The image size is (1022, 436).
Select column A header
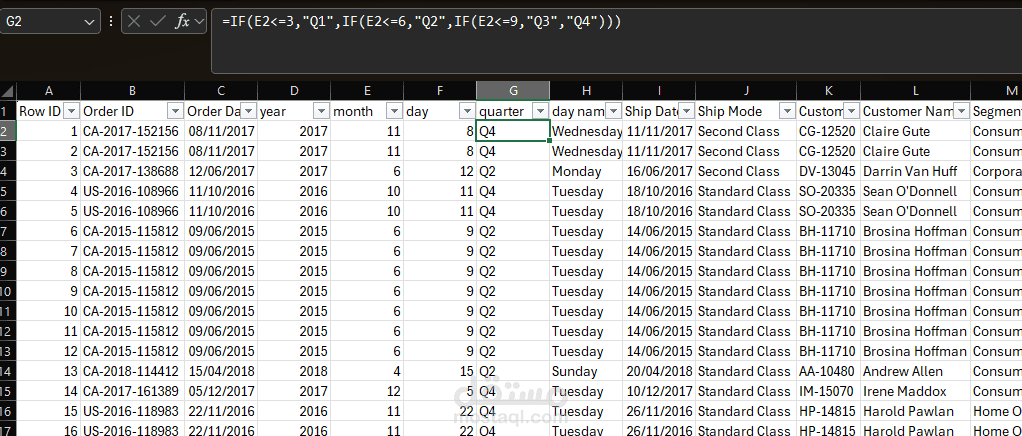(x=48, y=91)
